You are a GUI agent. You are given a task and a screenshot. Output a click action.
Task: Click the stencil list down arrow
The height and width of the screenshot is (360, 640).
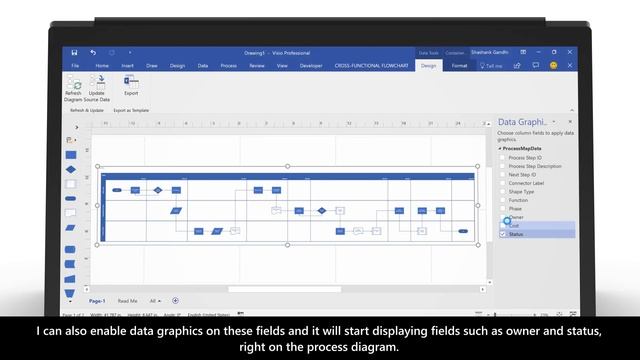click(x=70, y=302)
